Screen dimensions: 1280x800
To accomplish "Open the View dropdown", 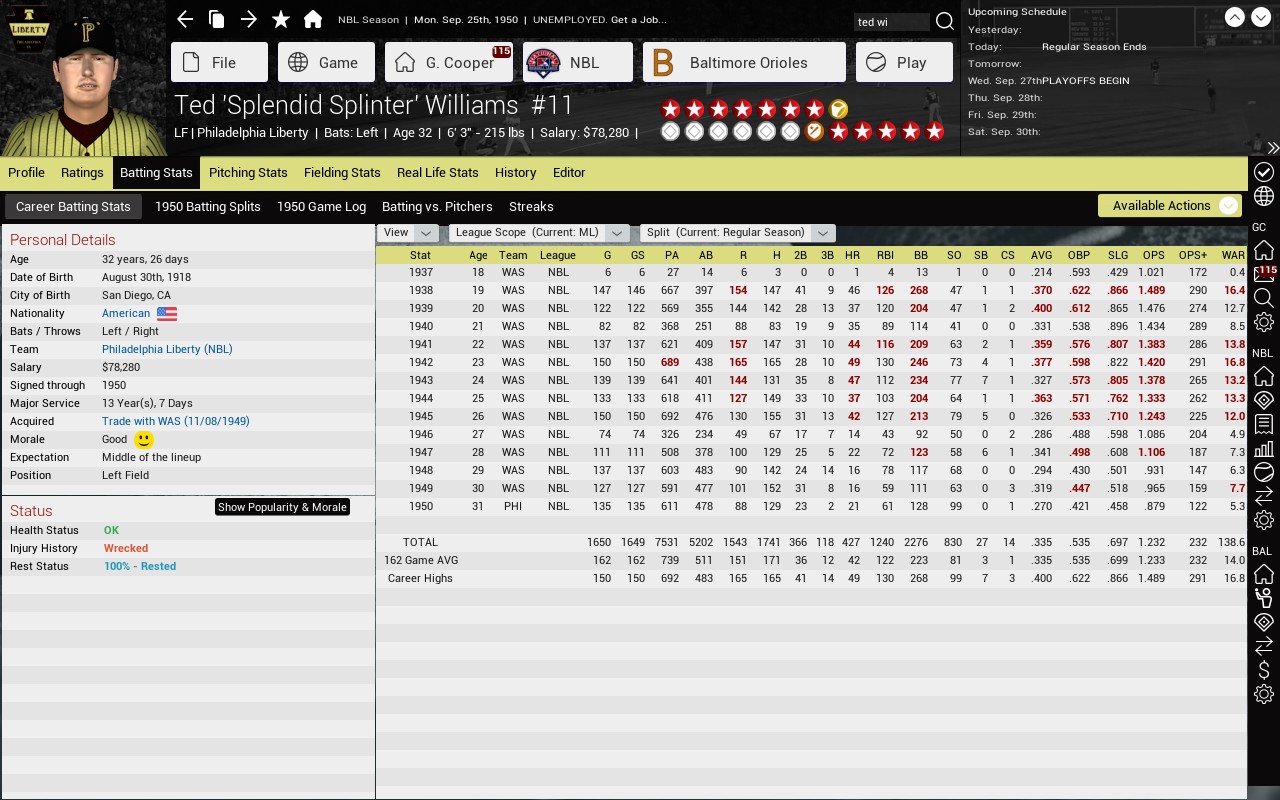I will click(408, 232).
